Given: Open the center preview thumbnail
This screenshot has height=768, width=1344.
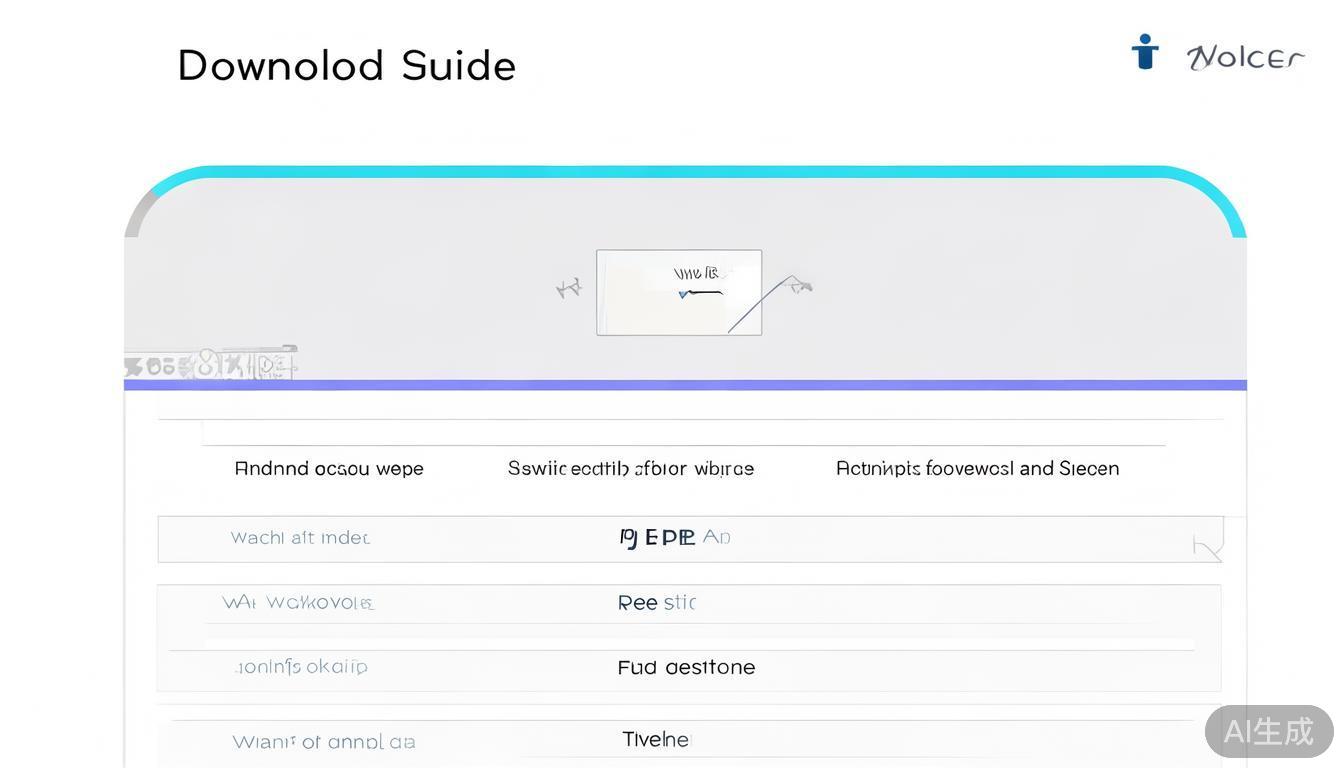Looking at the screenshot, I should [x=679, y=292].
